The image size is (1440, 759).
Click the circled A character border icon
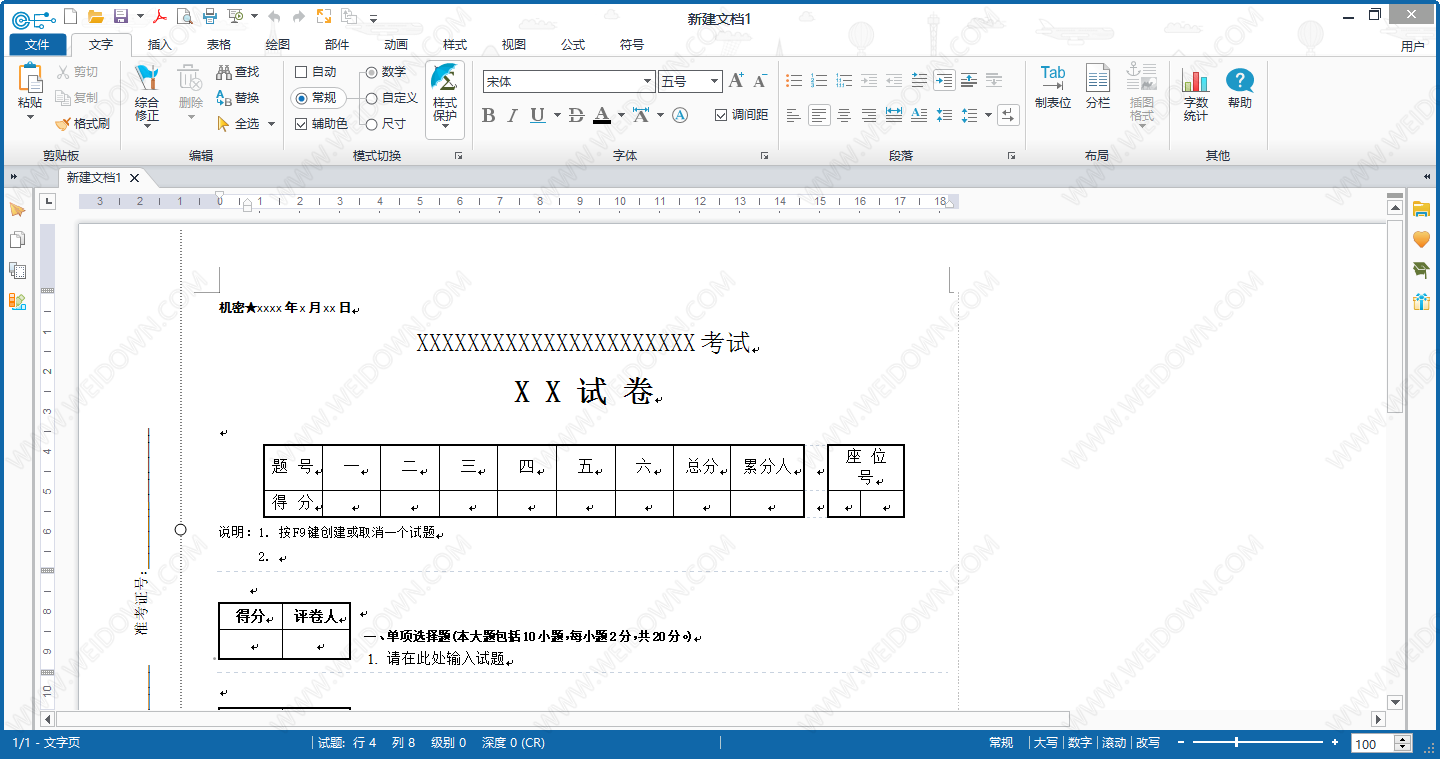[680, 116]
